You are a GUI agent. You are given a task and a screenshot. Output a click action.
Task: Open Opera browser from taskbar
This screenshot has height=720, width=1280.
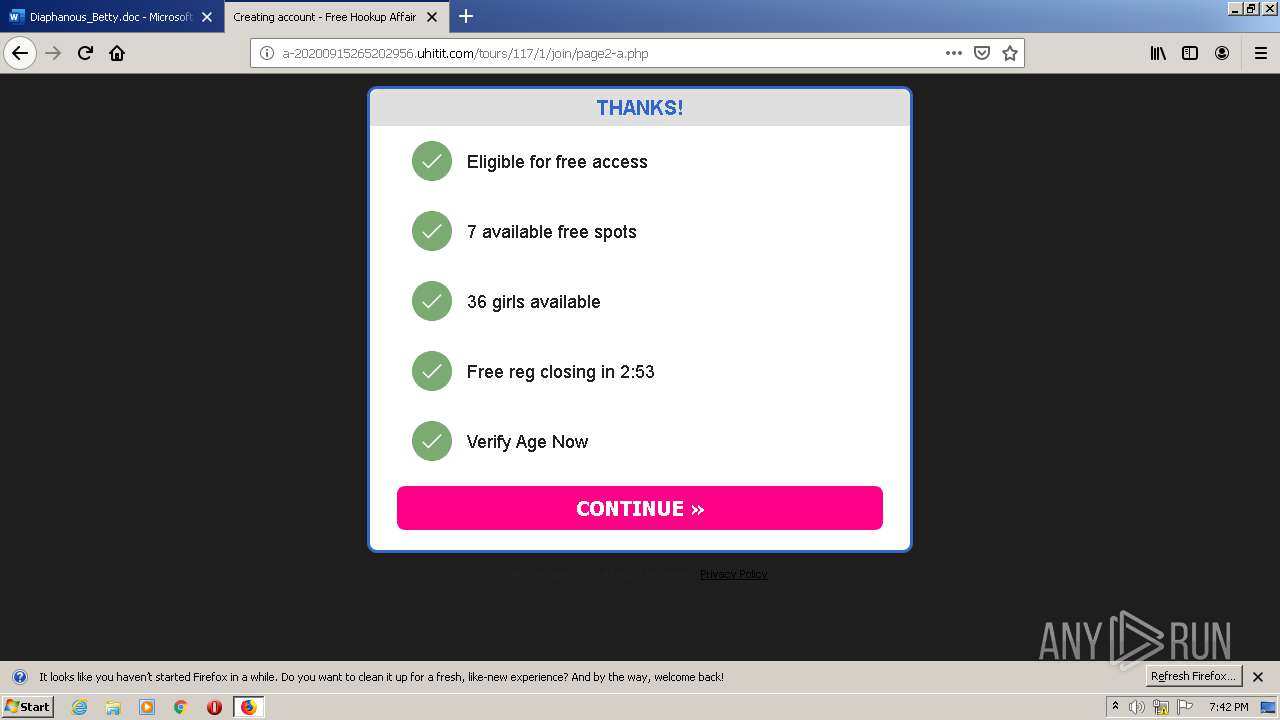click(x=214, y=707)
